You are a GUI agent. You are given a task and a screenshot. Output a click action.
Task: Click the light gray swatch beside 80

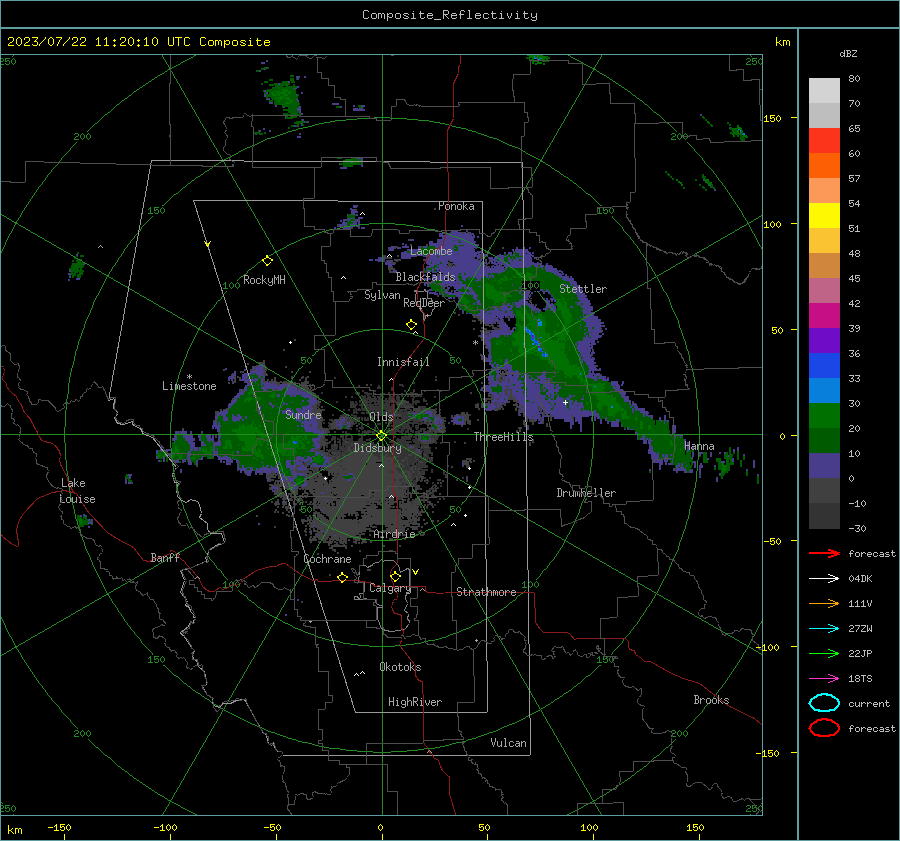coord(824,91)
